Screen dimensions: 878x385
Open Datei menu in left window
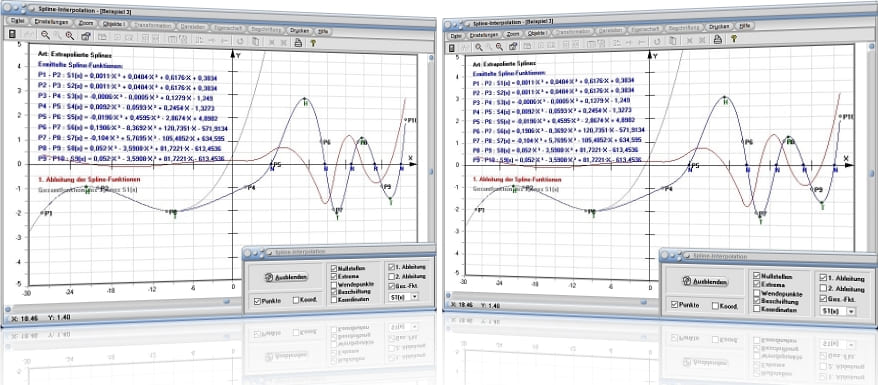click(x=17, y=21)
